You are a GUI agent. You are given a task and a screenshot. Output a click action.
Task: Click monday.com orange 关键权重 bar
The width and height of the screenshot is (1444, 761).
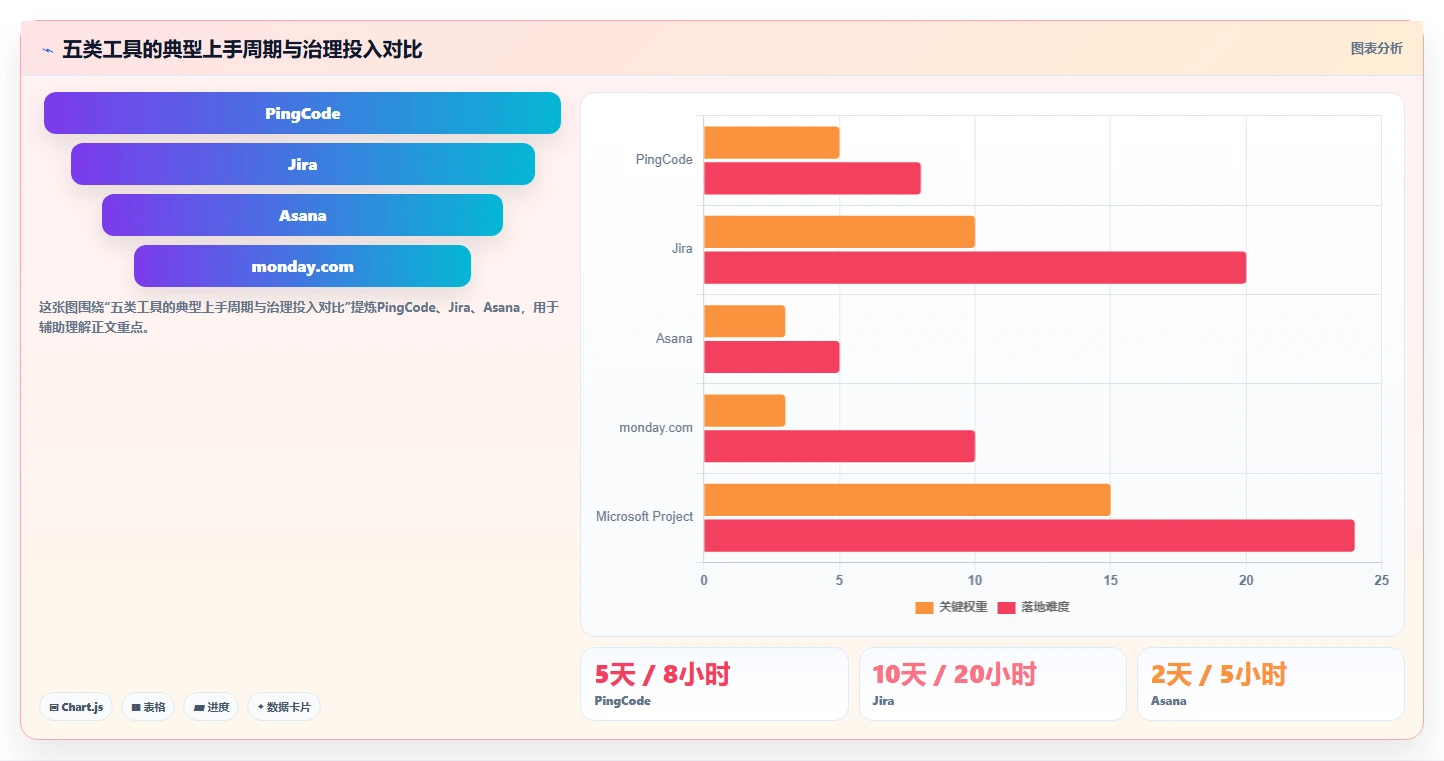pos(744,410)
